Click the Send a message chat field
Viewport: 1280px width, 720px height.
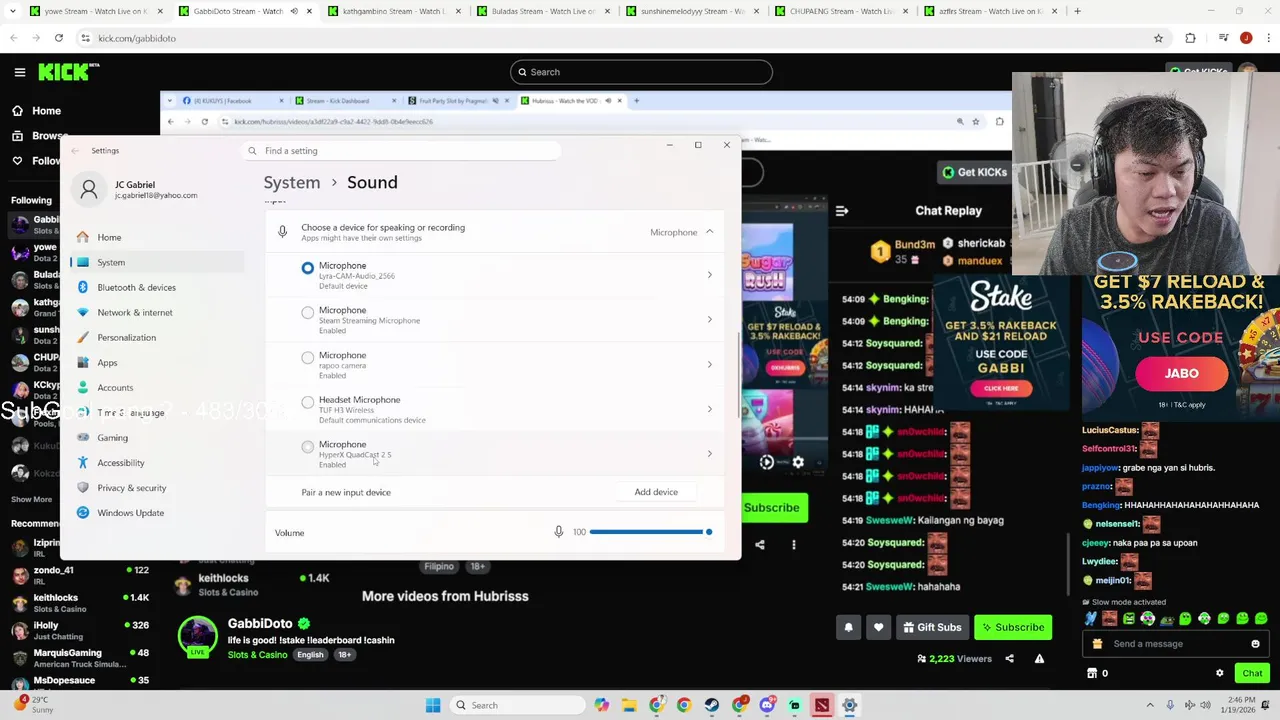pyautogui.click(x=1176, y=644)
